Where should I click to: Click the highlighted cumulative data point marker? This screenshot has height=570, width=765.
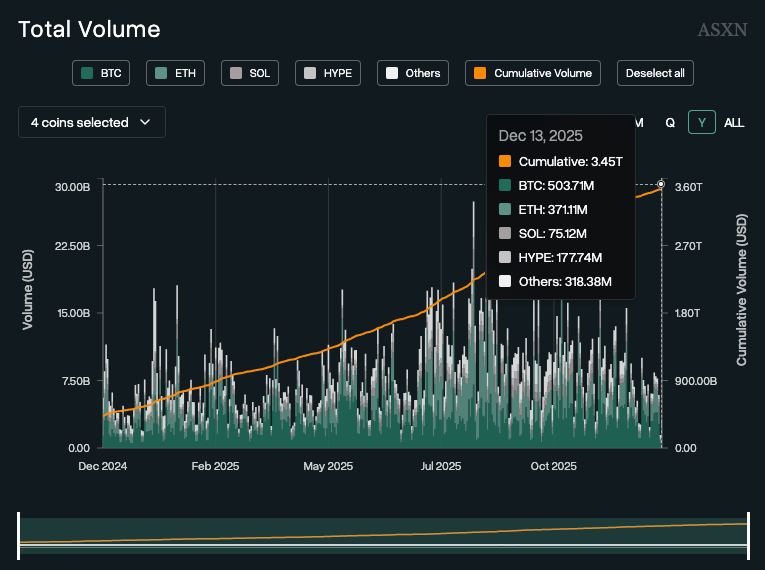pyautogui.click(x=661, y=184)
